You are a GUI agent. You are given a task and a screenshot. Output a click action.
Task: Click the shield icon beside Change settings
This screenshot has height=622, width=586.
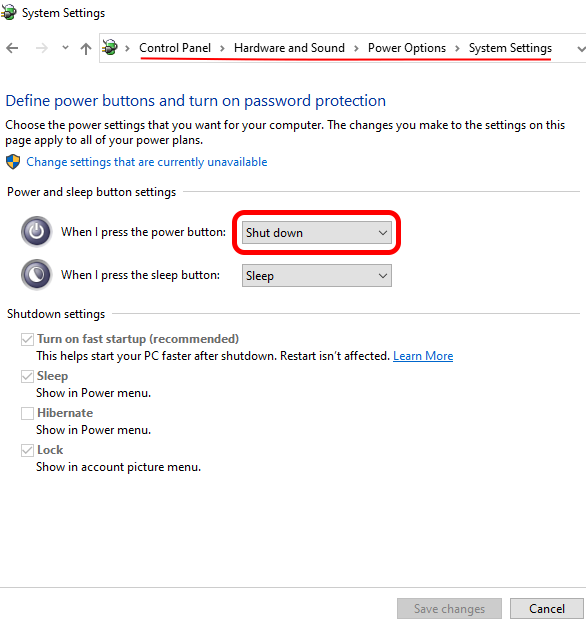13,162
